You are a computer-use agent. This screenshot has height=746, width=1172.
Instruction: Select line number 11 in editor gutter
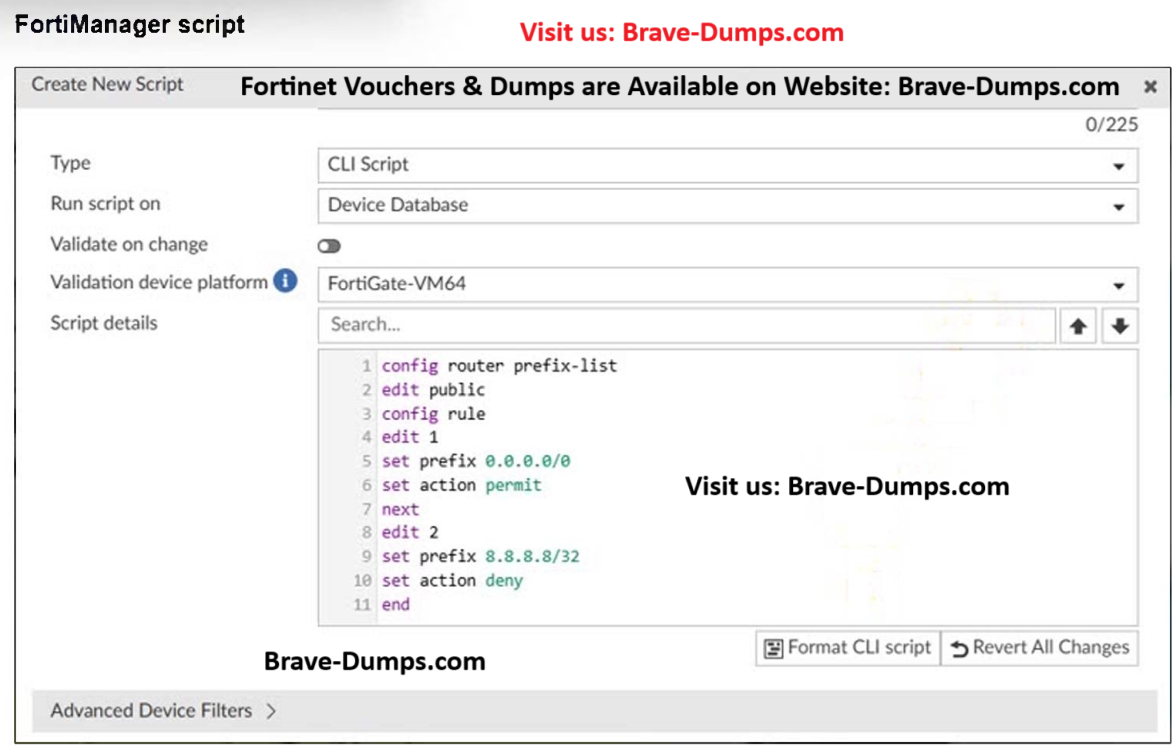(x=362, y=605)
